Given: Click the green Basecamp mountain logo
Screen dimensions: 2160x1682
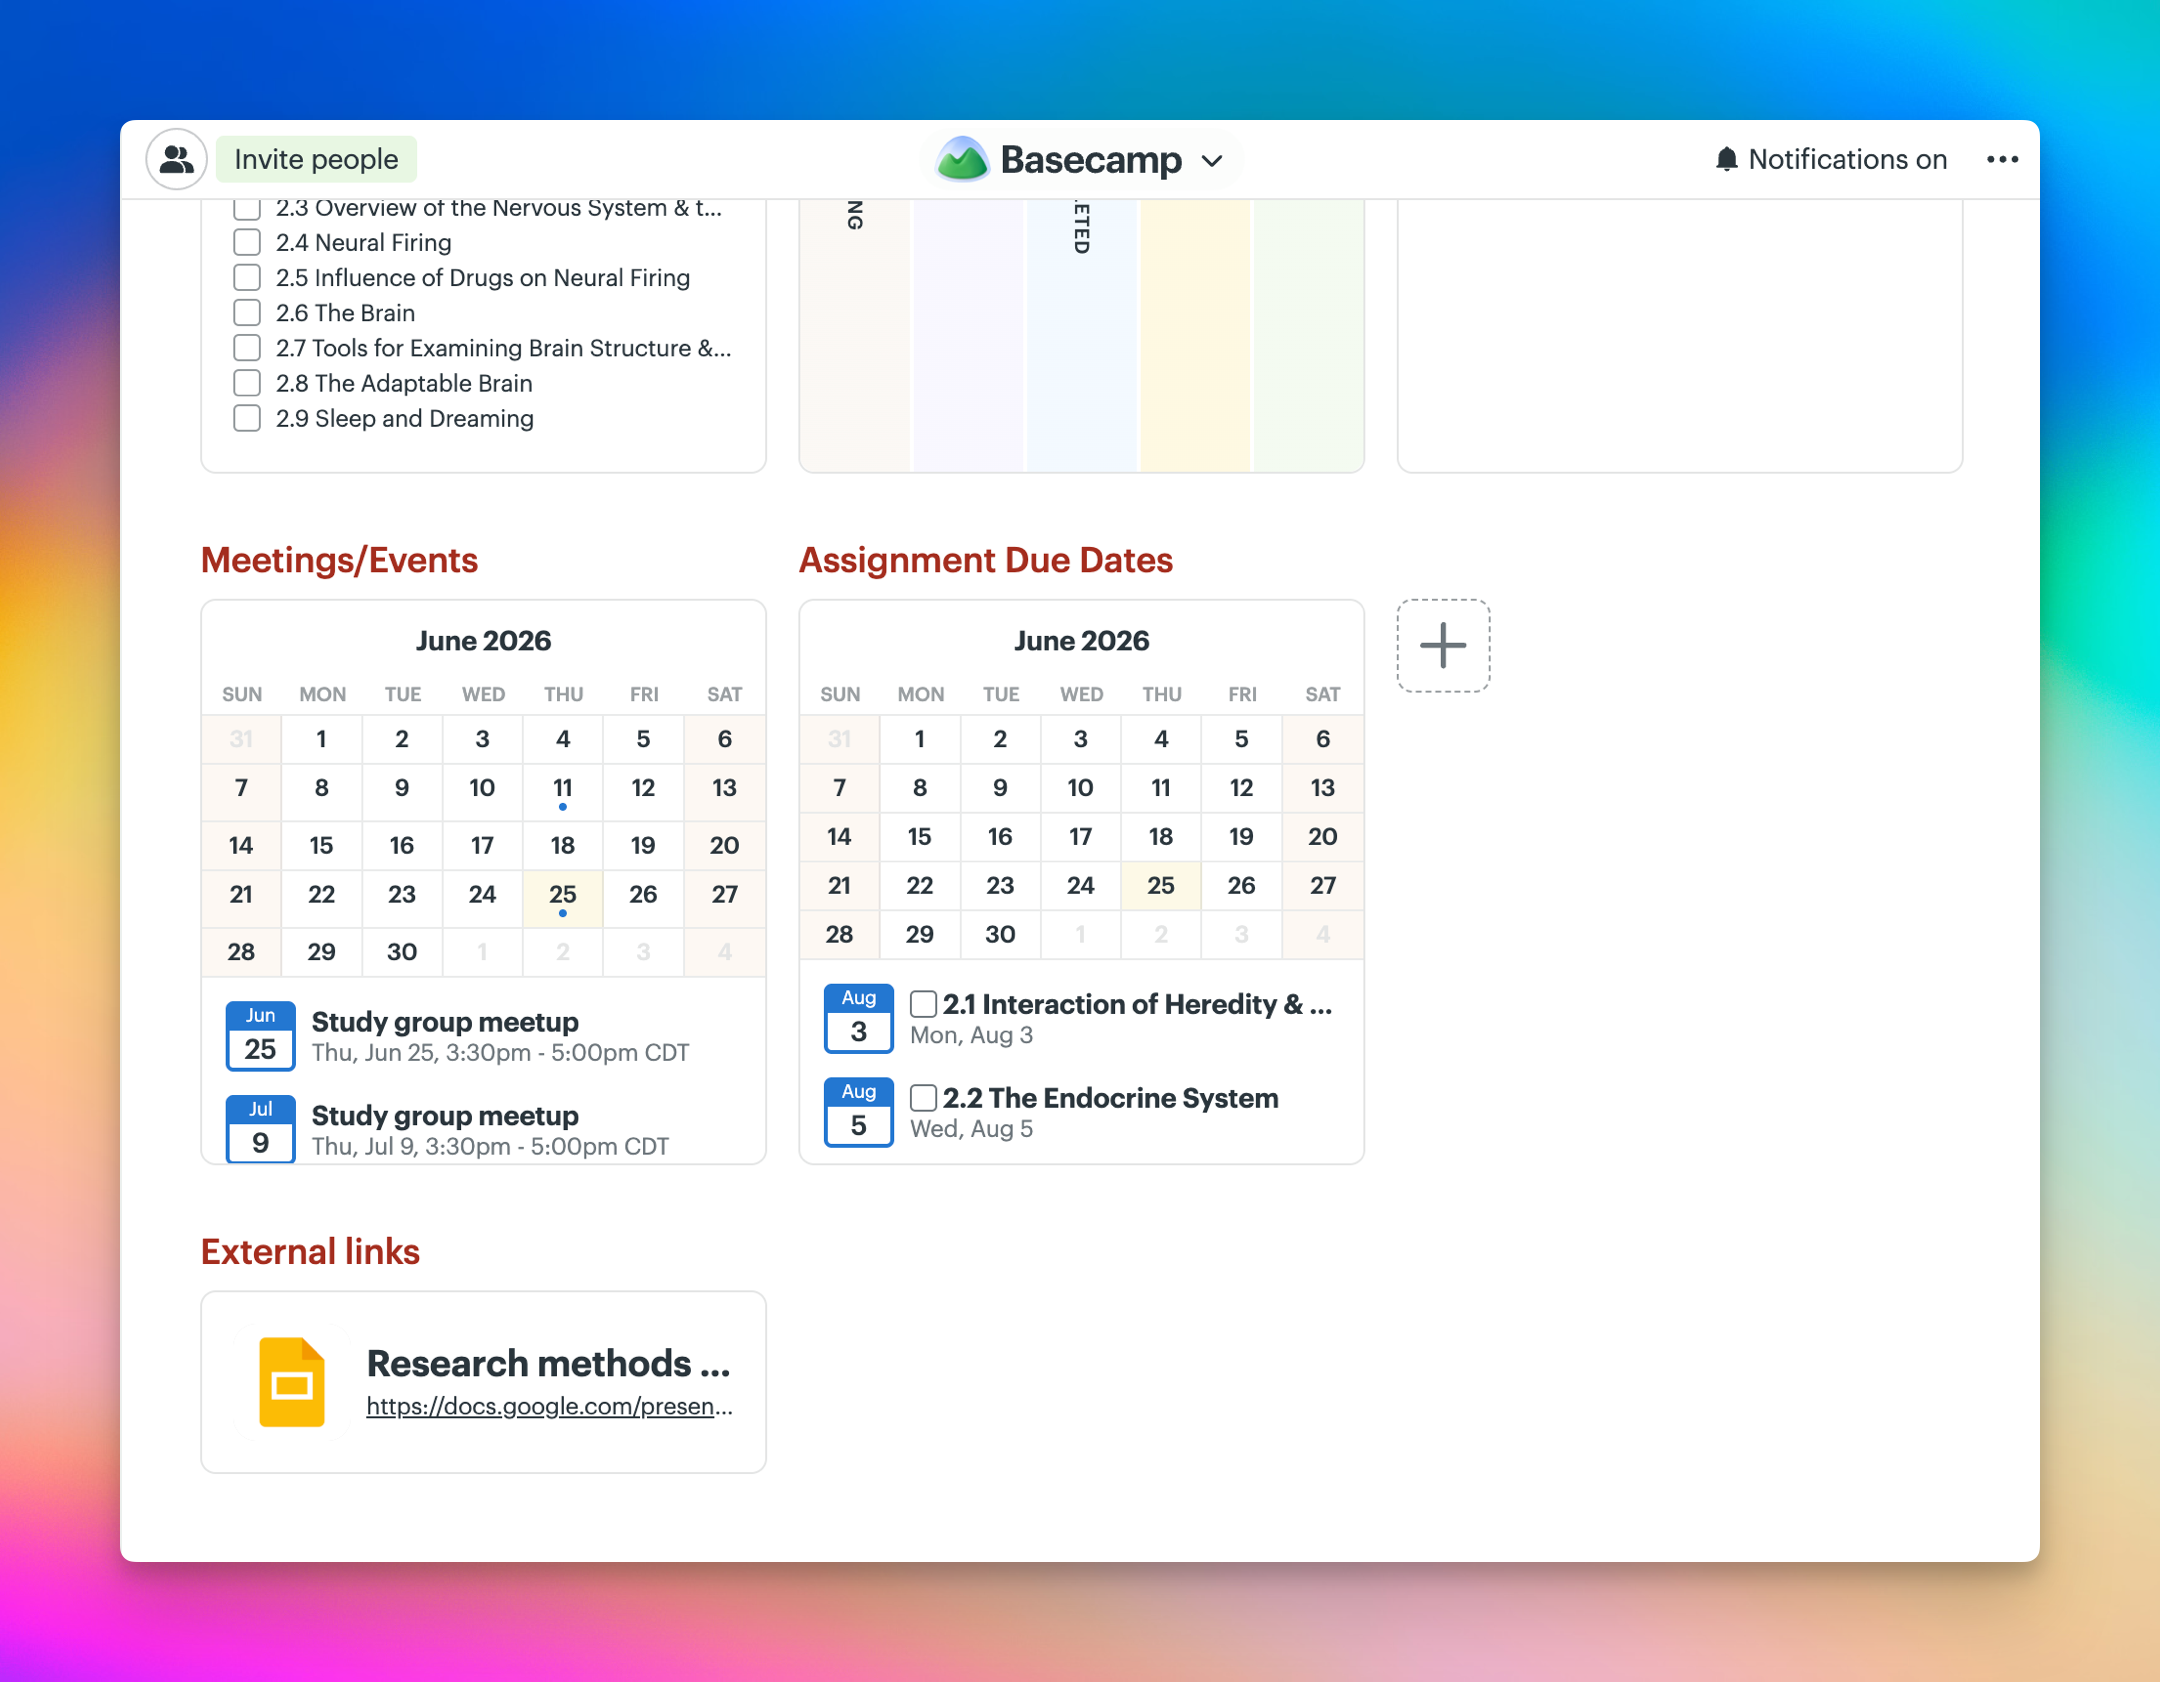Looking at the screenshot, I should point(962,159).
